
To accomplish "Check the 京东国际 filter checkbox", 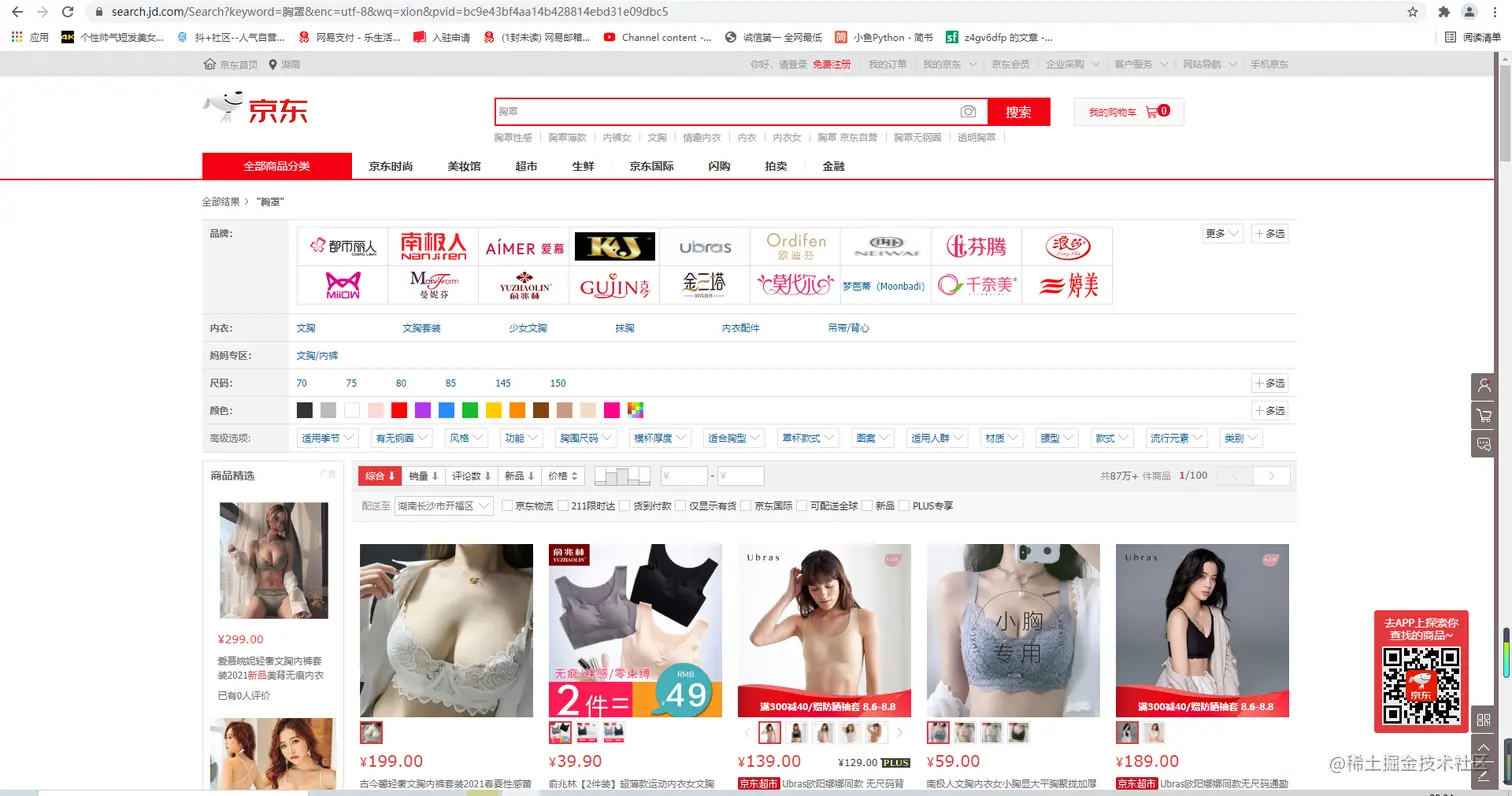I will coord(746,506).
